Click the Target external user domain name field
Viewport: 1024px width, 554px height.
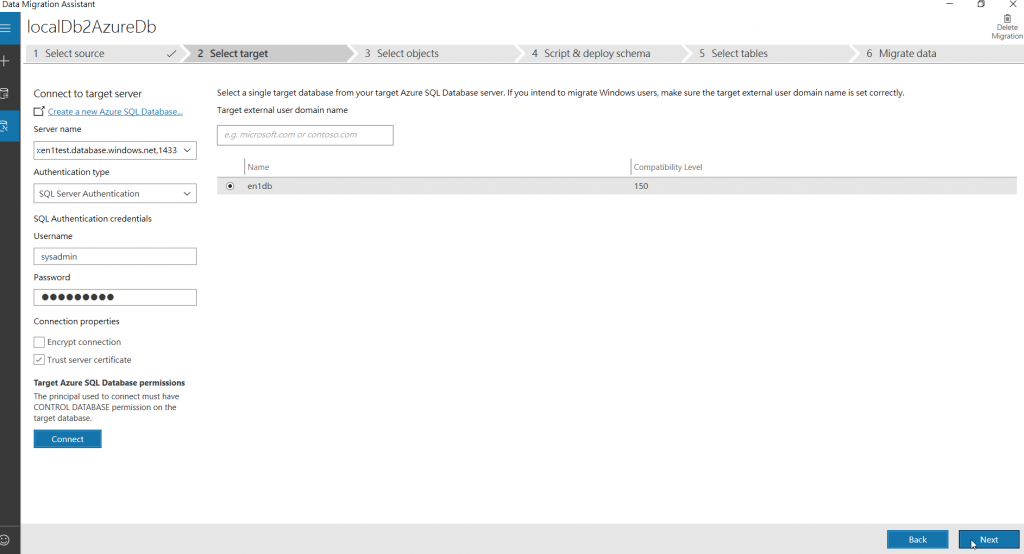[305, 135]
